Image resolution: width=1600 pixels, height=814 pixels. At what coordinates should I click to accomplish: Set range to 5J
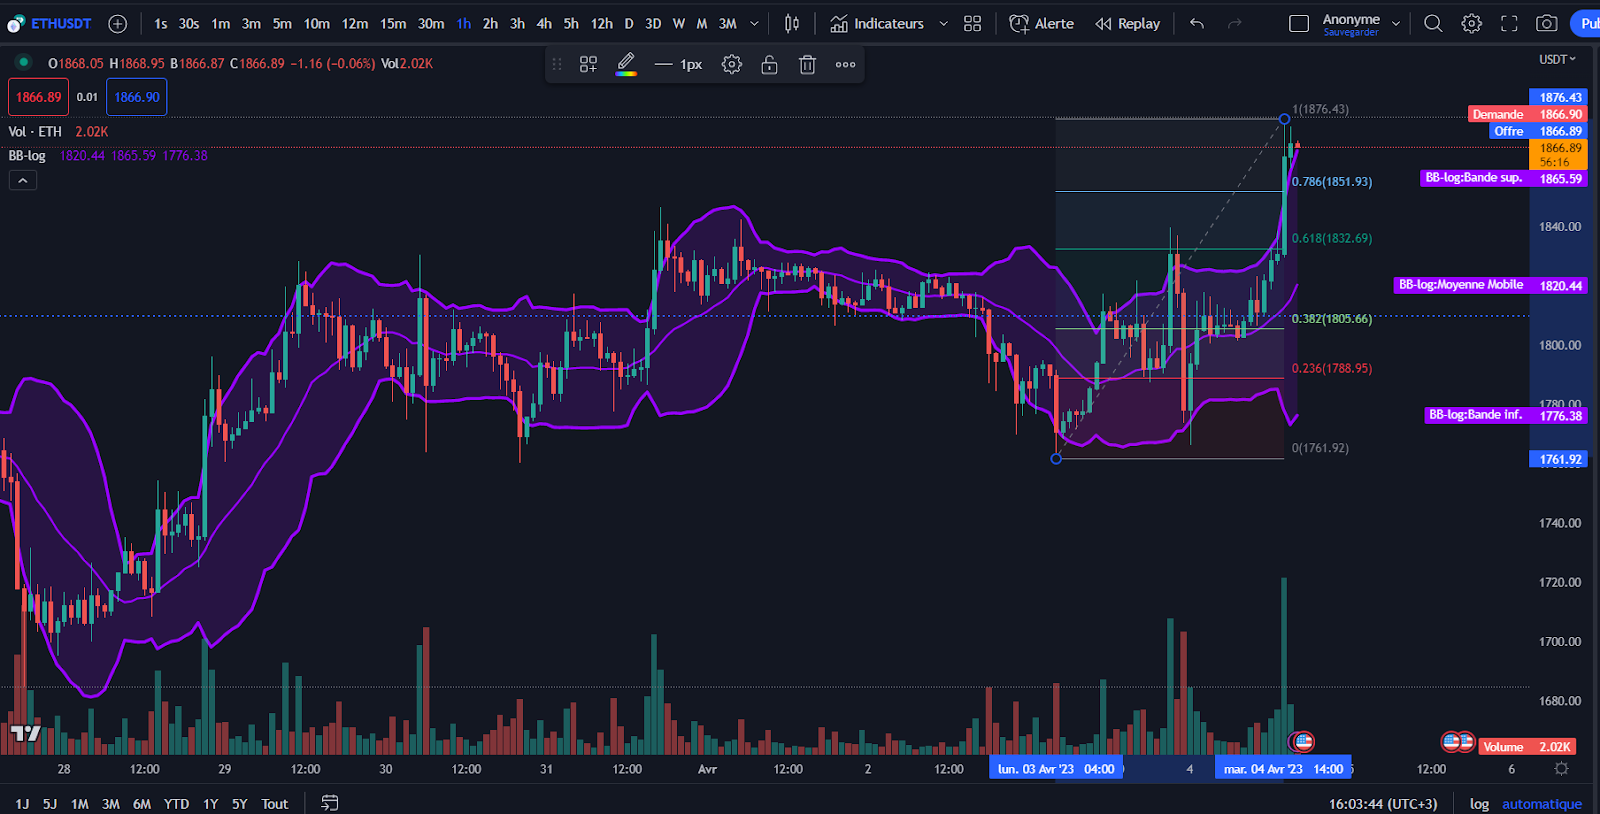50,804
